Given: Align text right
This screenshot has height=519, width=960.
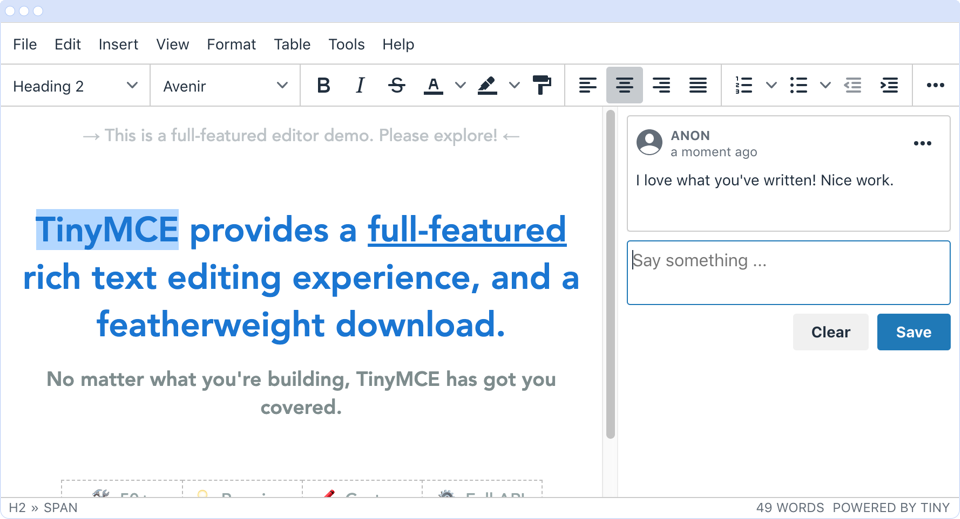Looking at the screenshot, I should click(x=661, y=86).
